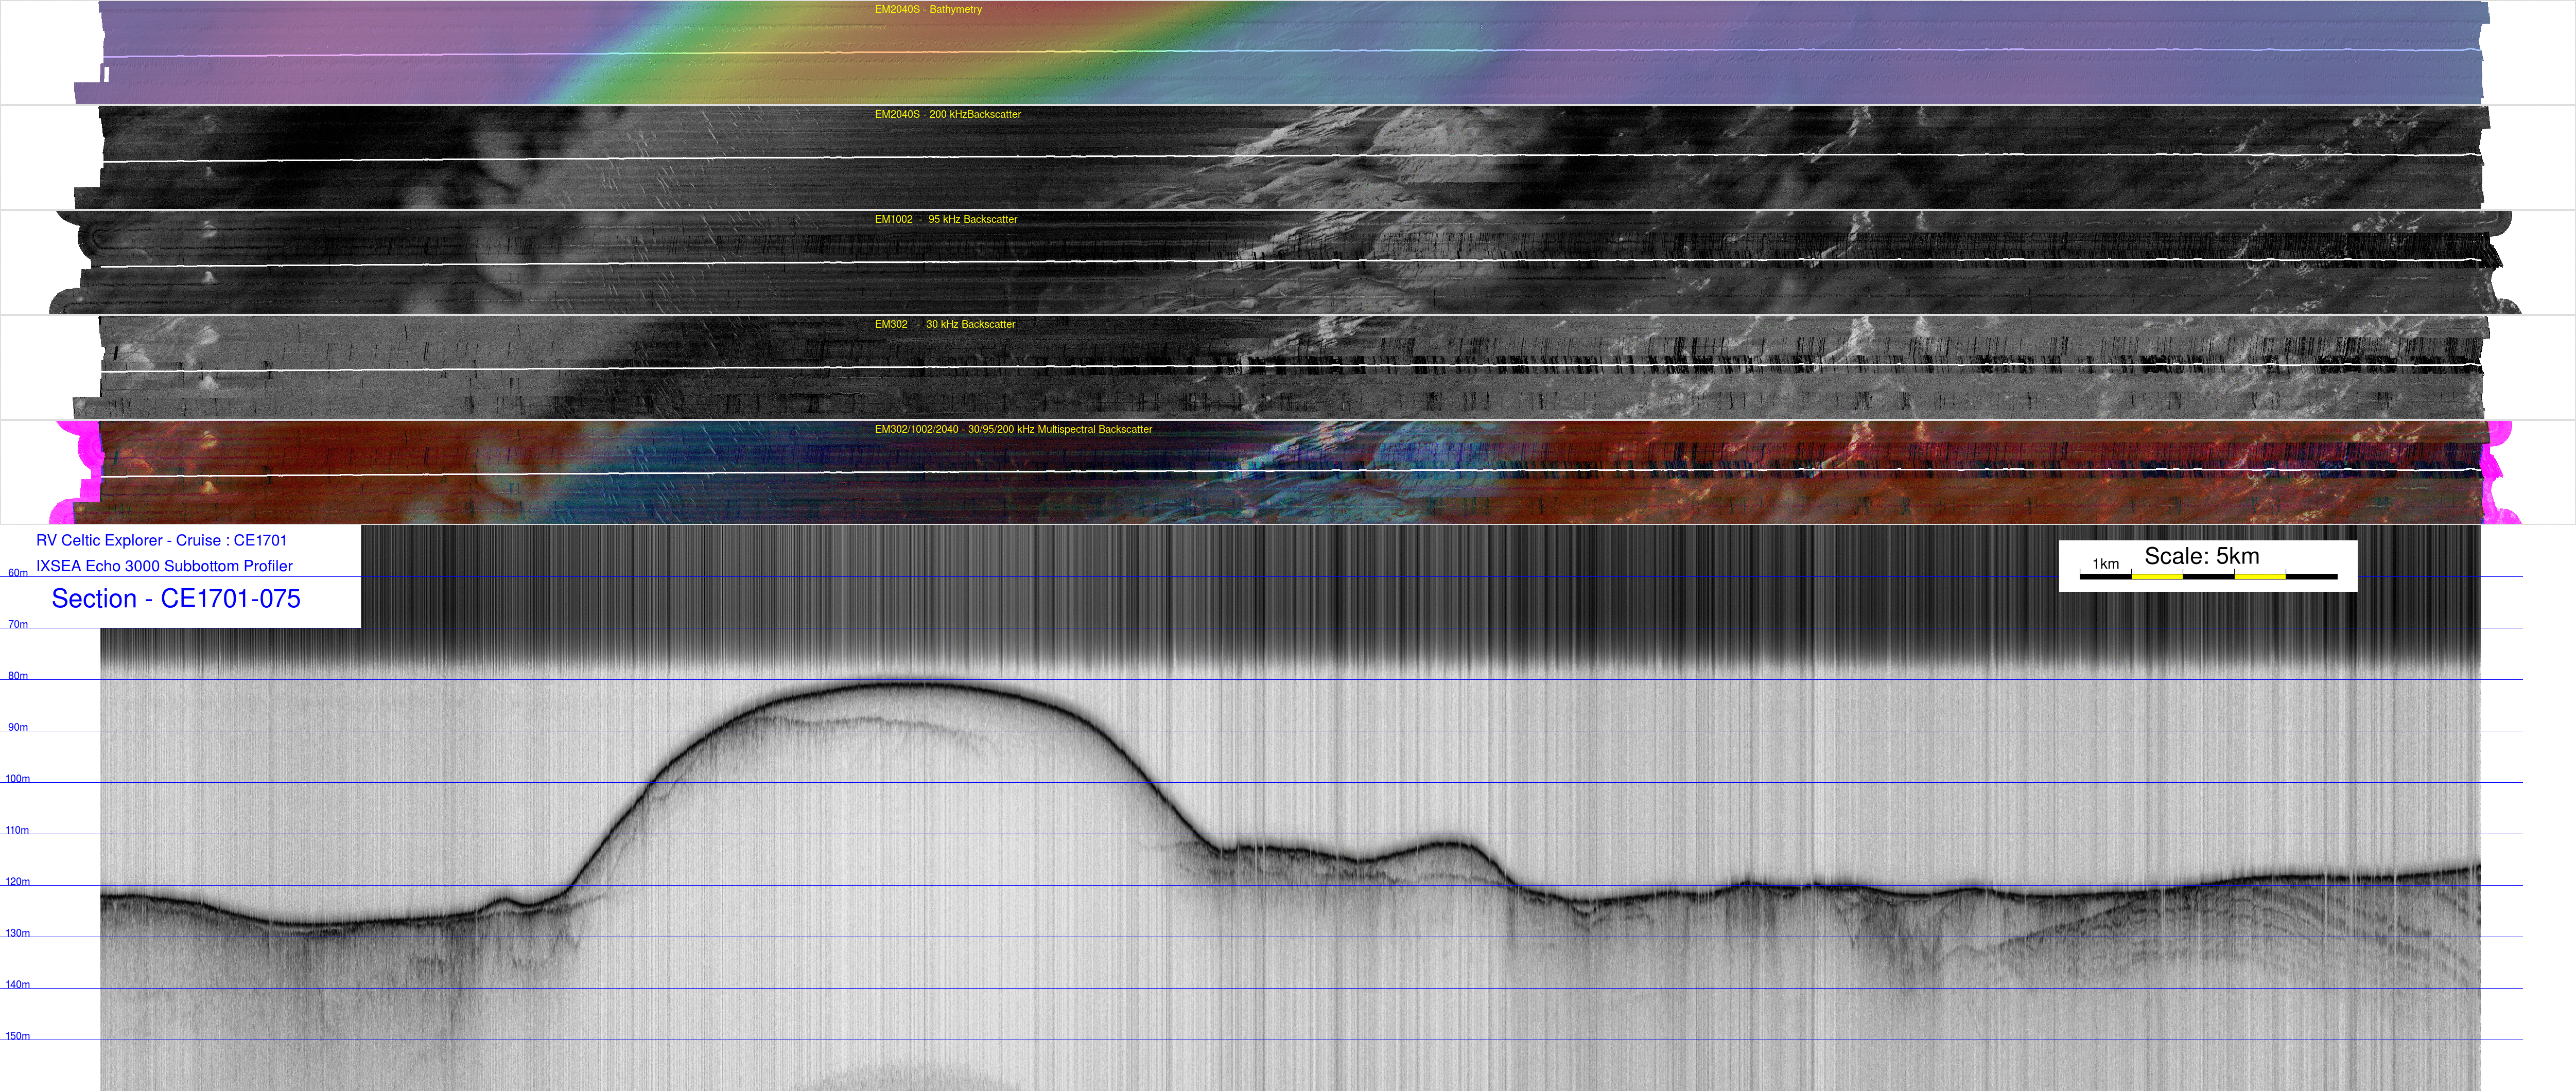Click the 130m depth axis label

pos(18,933)
